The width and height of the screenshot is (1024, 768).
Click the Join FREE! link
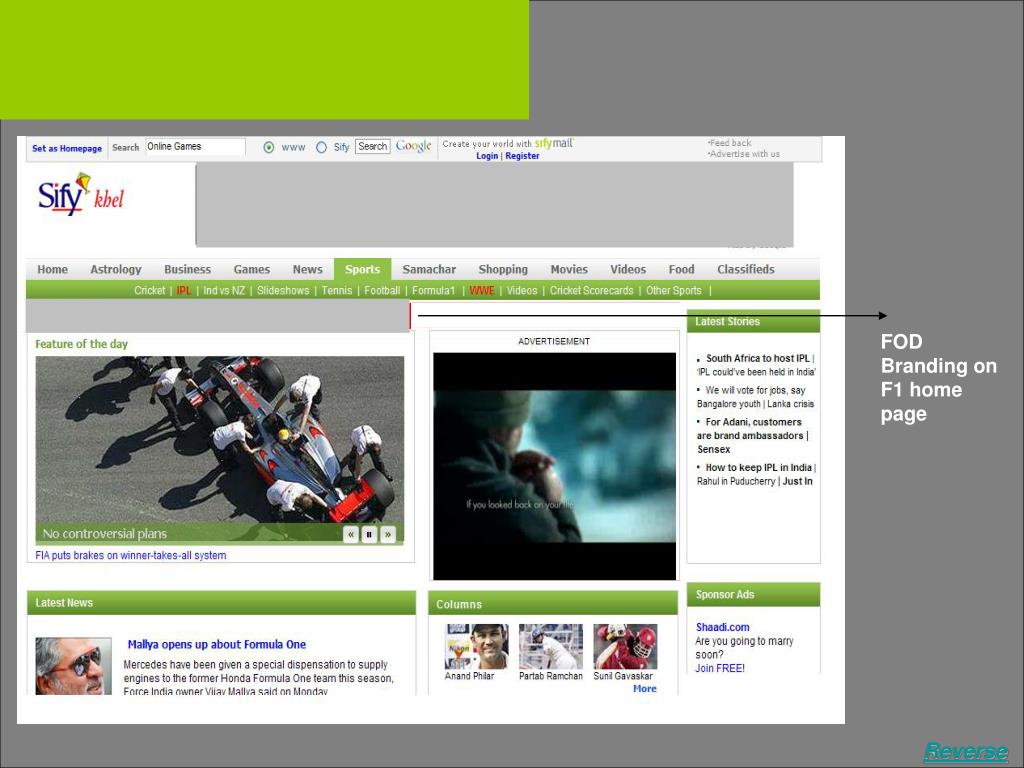[720, 668]
